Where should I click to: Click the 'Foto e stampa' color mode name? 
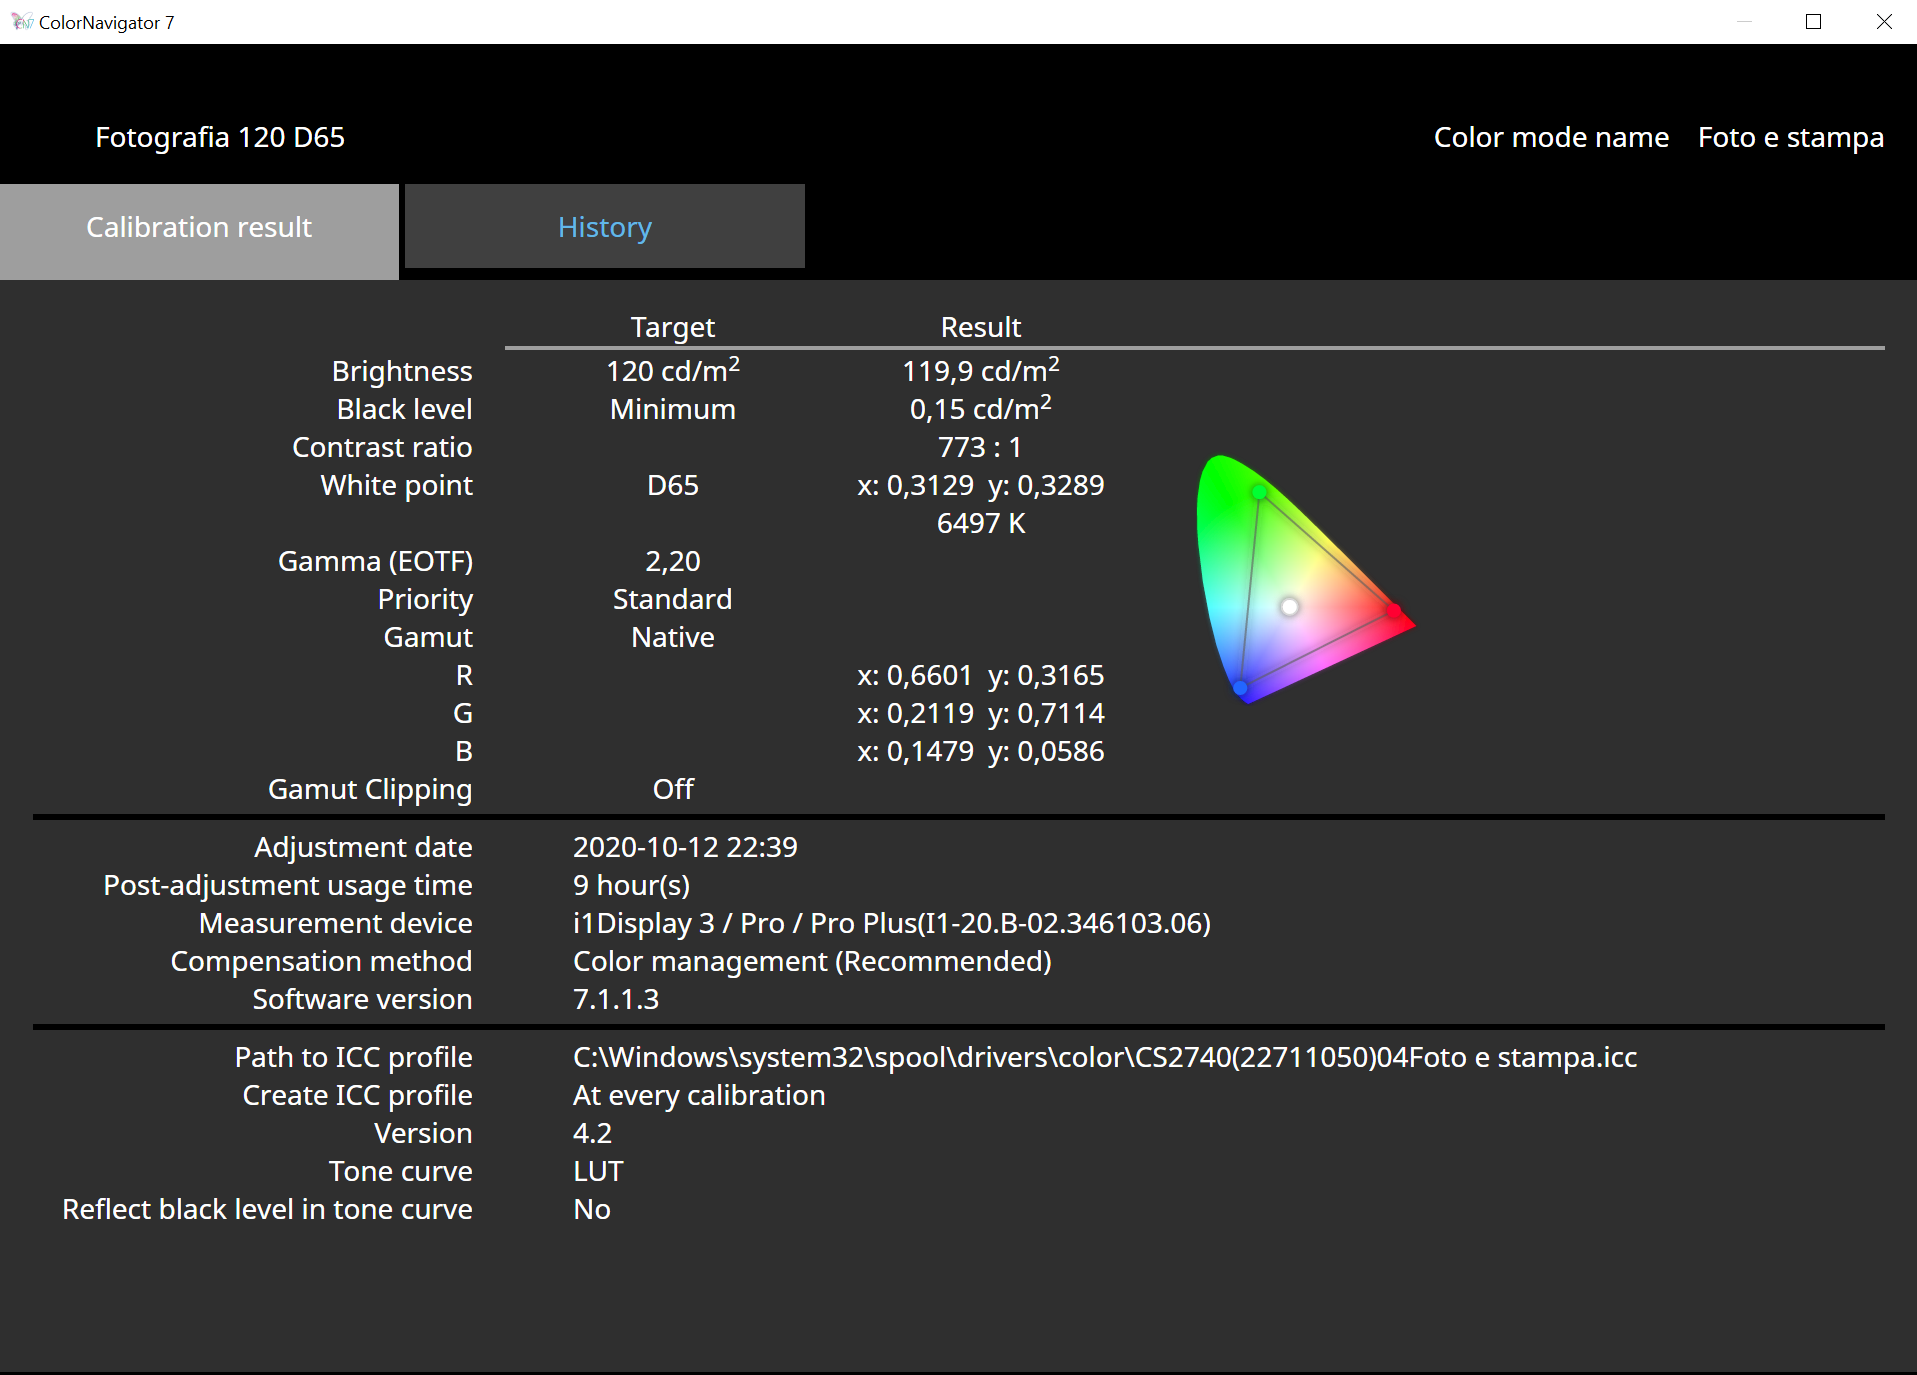1790,137
